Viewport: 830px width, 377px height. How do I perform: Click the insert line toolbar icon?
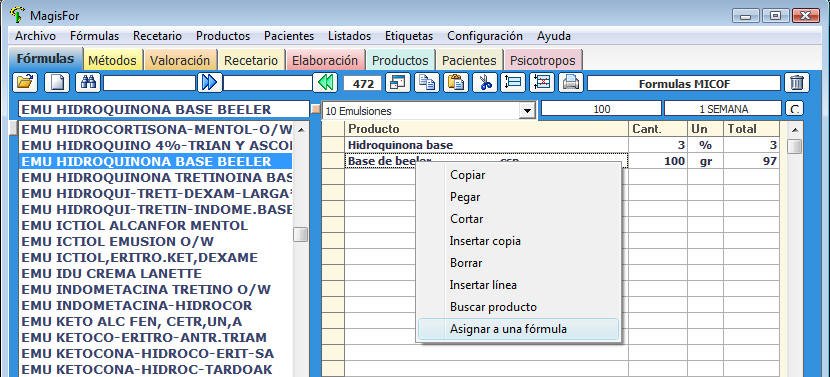(513, 83)
